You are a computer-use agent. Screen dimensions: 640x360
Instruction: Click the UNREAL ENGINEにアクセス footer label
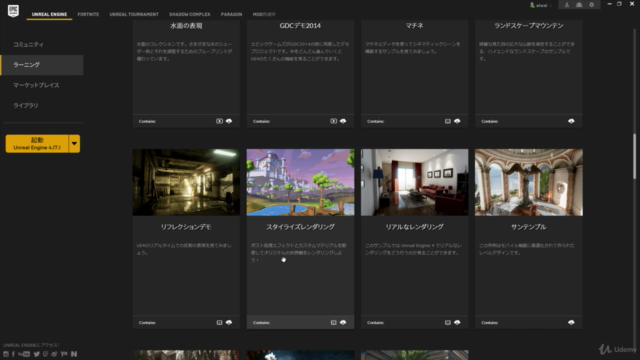[31, 345]
